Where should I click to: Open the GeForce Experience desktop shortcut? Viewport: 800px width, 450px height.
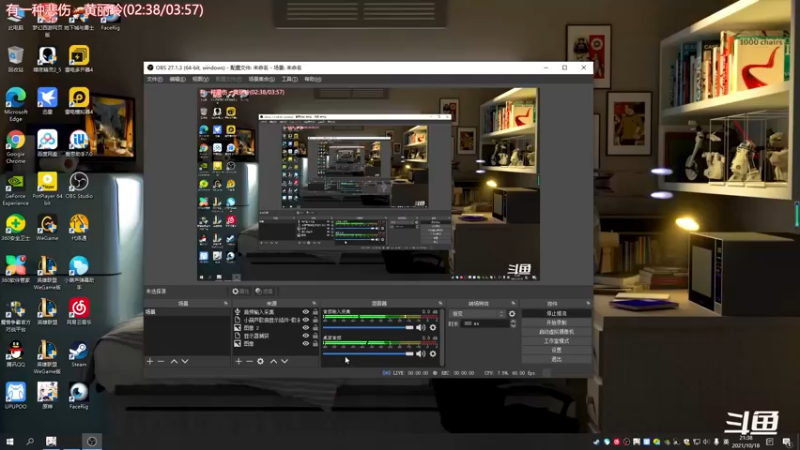tap(15, 189)
